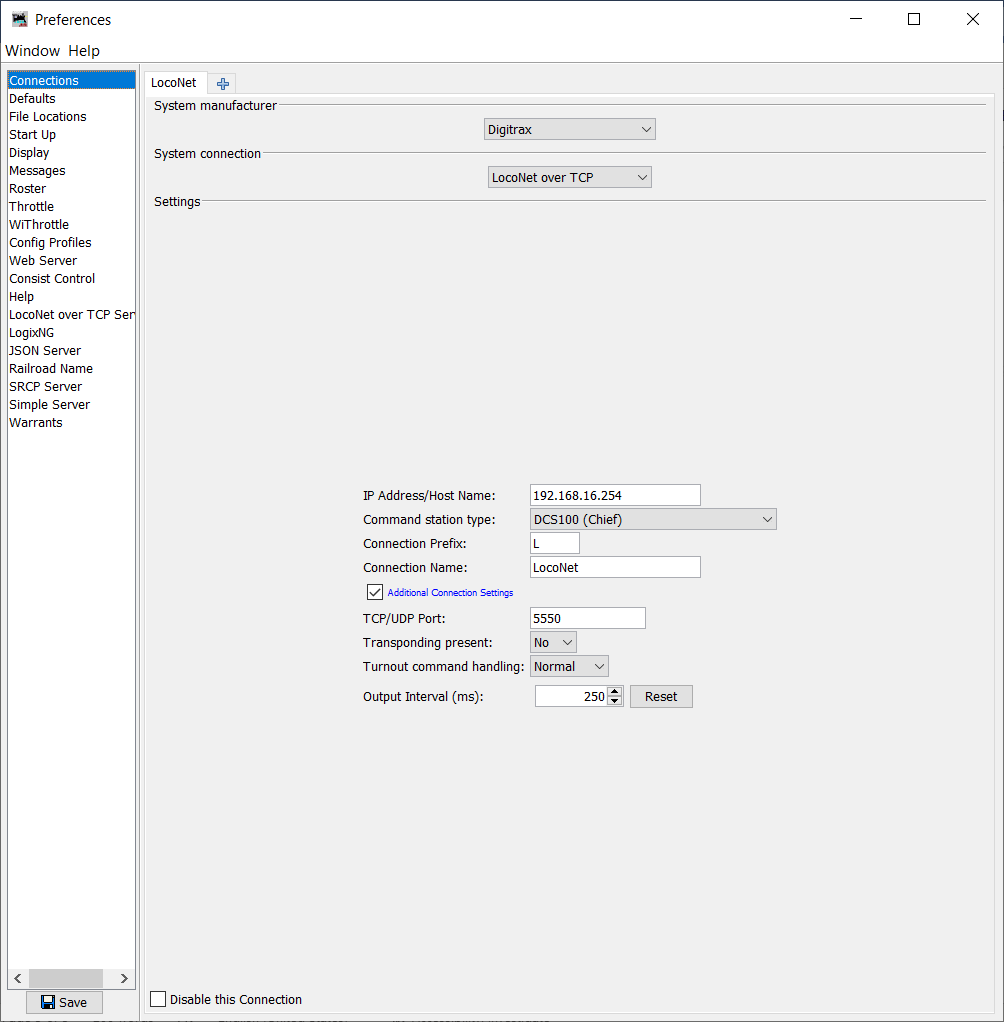Select Messages preferences item

click(72, 171)
